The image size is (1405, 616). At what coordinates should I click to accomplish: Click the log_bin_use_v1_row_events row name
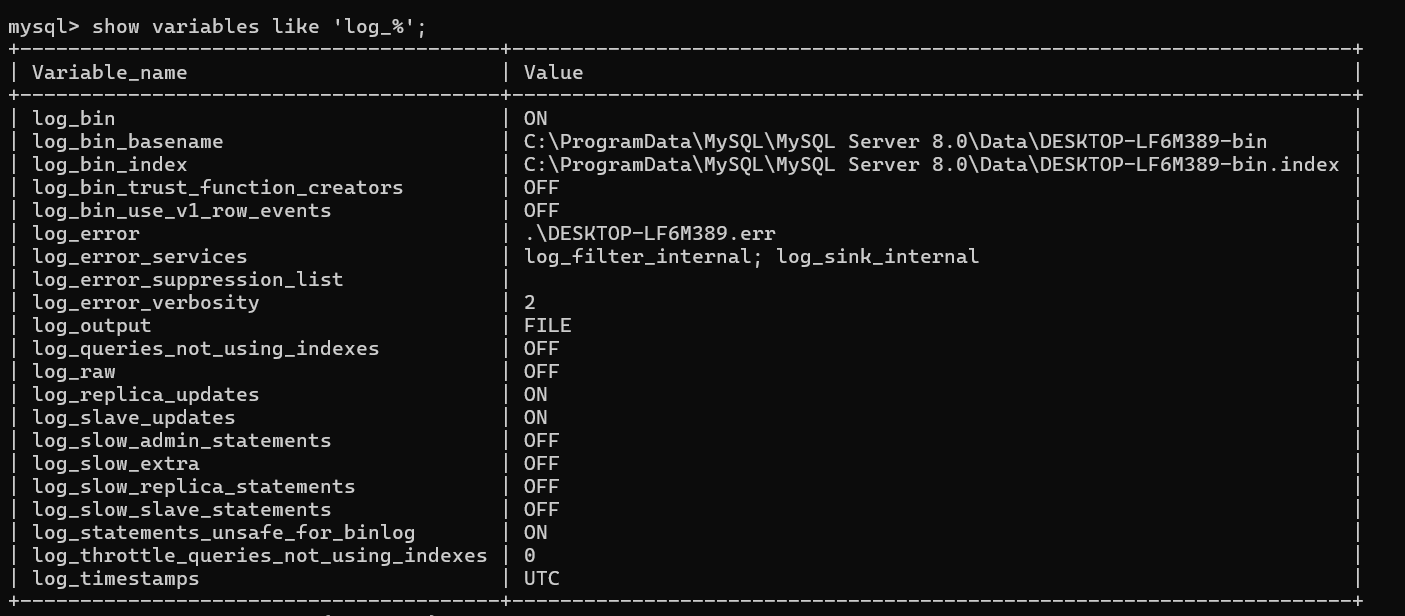pyautogui.click(x=181, y=211)
